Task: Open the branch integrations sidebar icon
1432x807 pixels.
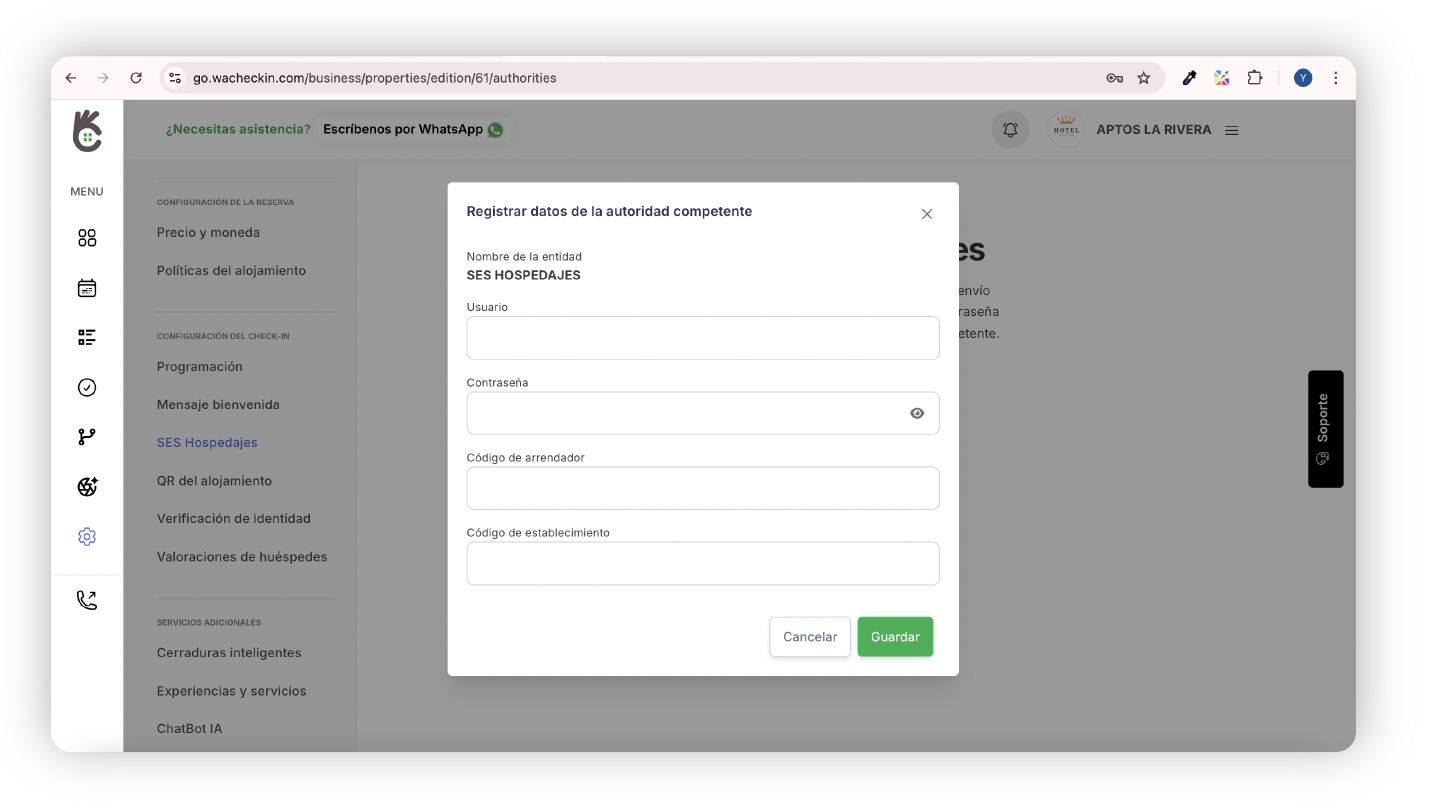Action: click(87, 437)
